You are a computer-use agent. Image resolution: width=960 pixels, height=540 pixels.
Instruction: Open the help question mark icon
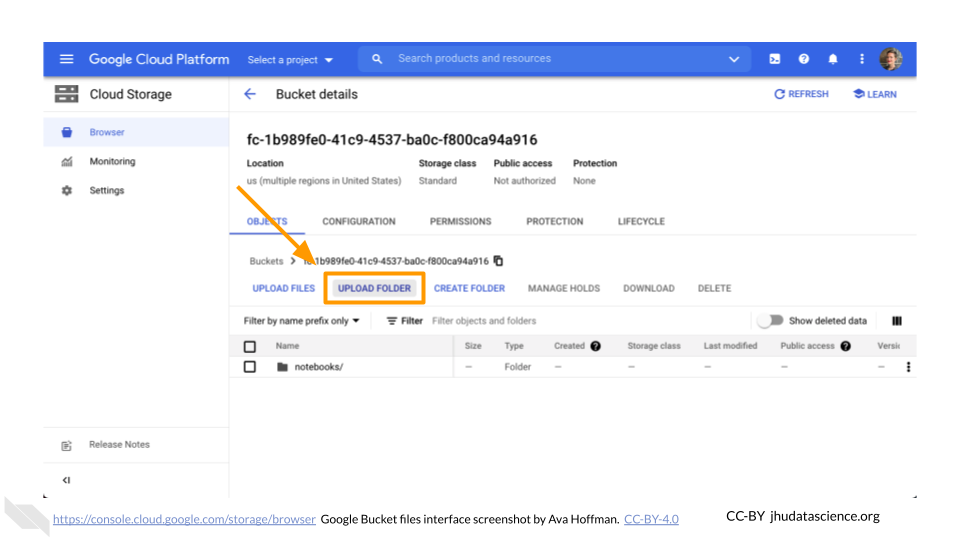(804, 59)
